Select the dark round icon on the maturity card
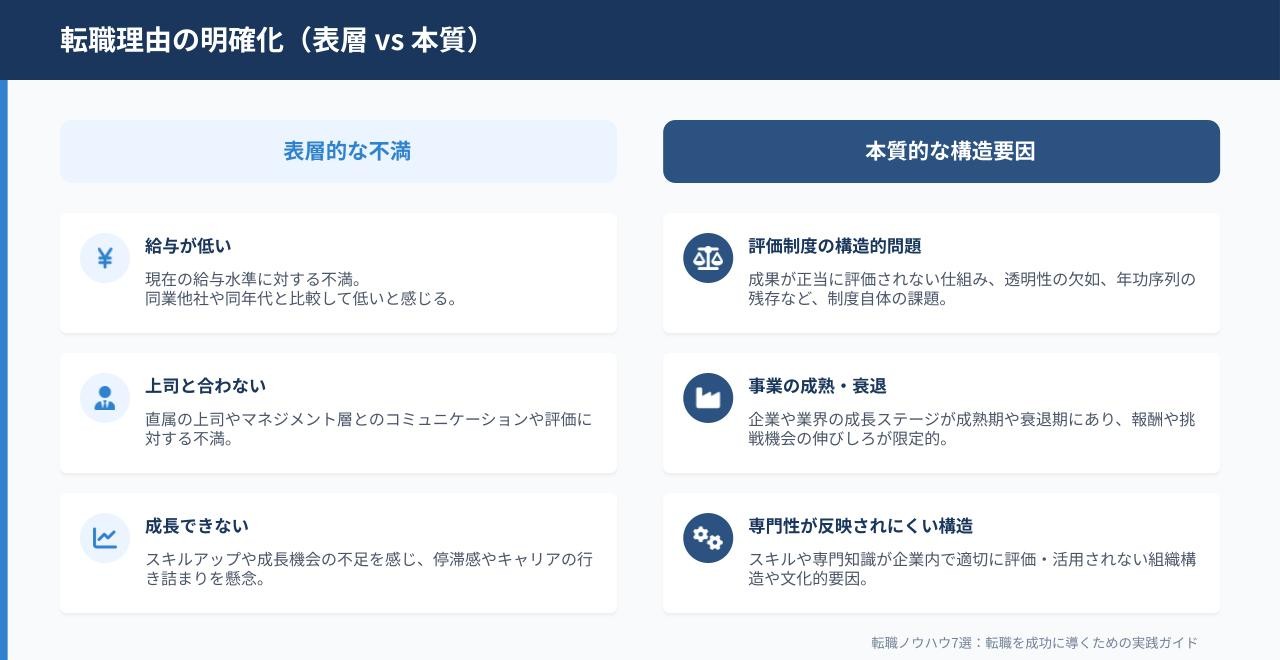1280x660 pixels. pos(708,398)
